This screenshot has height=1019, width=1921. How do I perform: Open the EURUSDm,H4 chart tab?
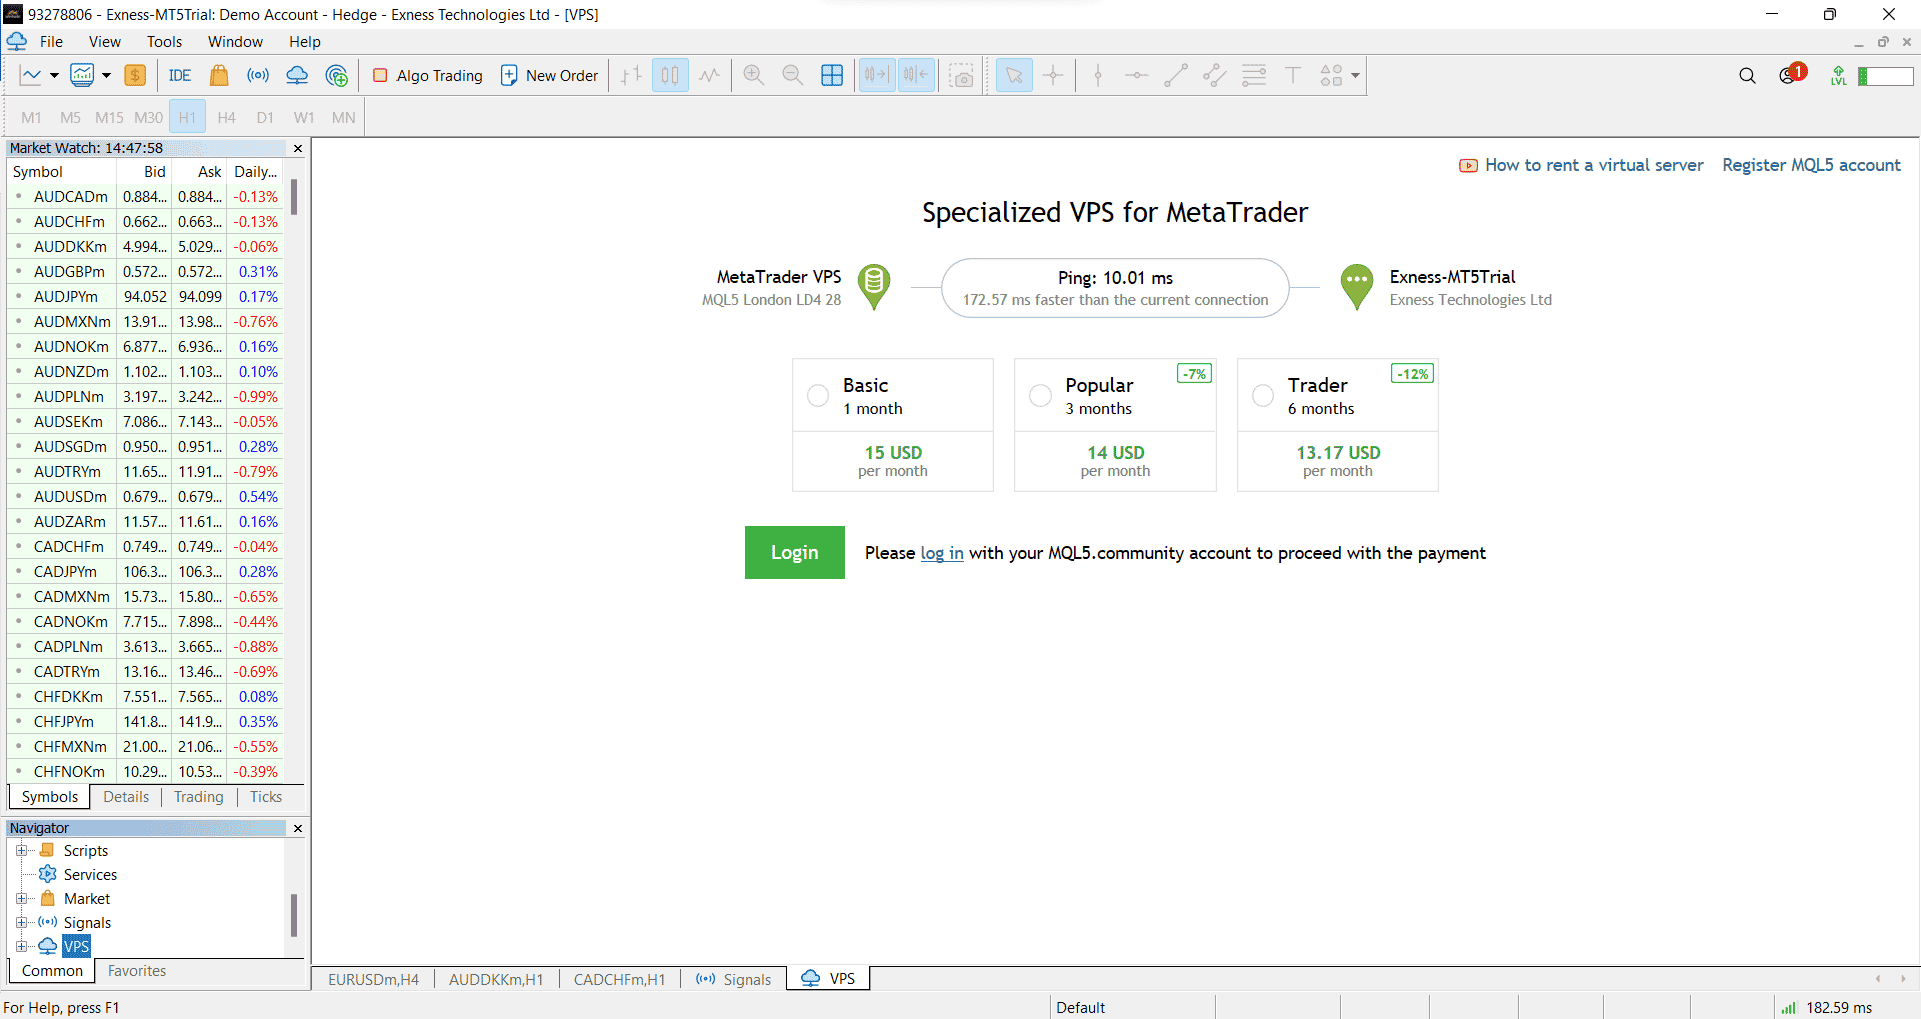373,979
